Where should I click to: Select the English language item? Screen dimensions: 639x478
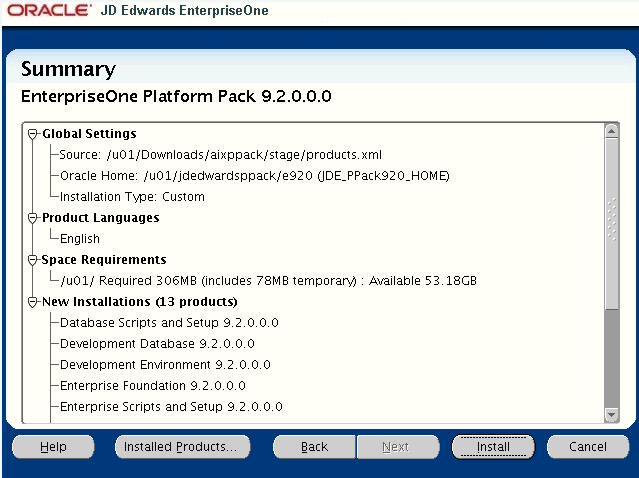[80, 239]
